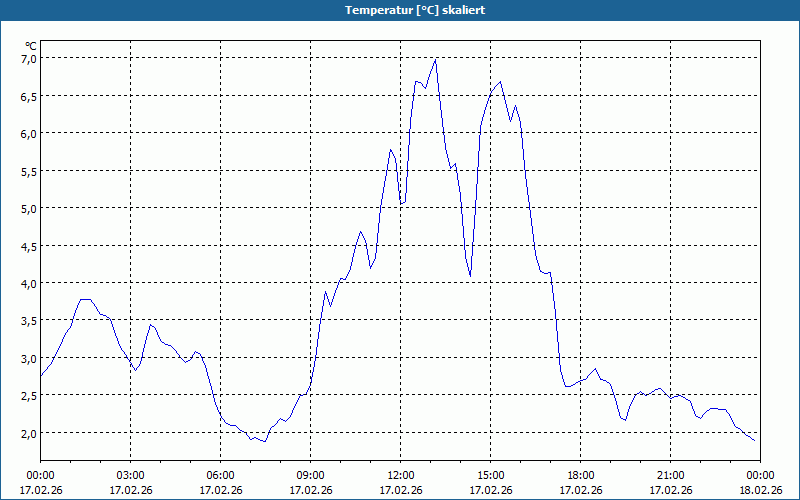This screenshot has height=500, width=800.
Task: Click the 2,5 y-axis label
Action: 29,396
